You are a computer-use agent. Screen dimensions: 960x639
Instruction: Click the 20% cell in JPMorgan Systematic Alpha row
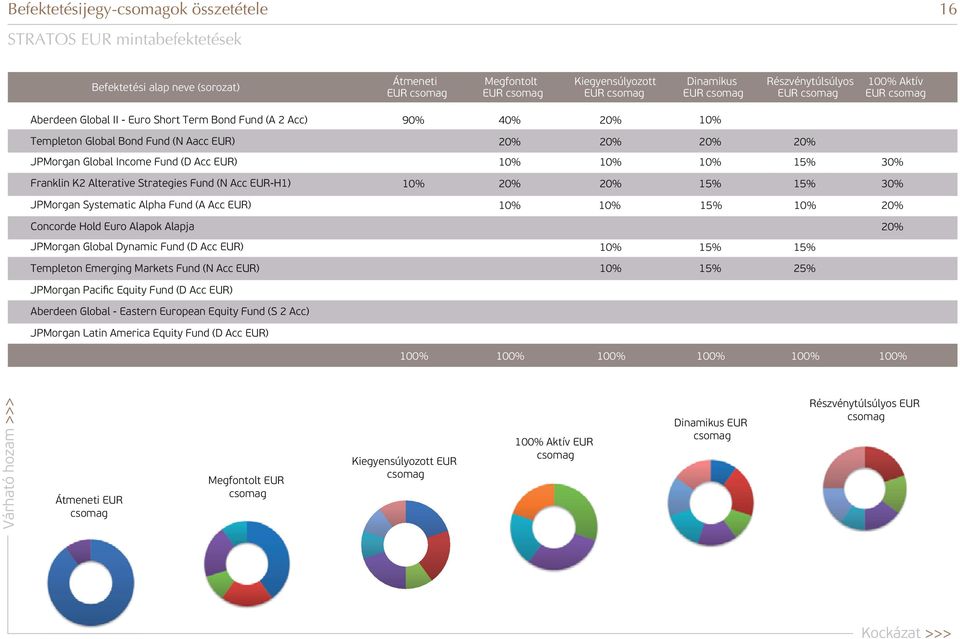(x=892, y=205)
